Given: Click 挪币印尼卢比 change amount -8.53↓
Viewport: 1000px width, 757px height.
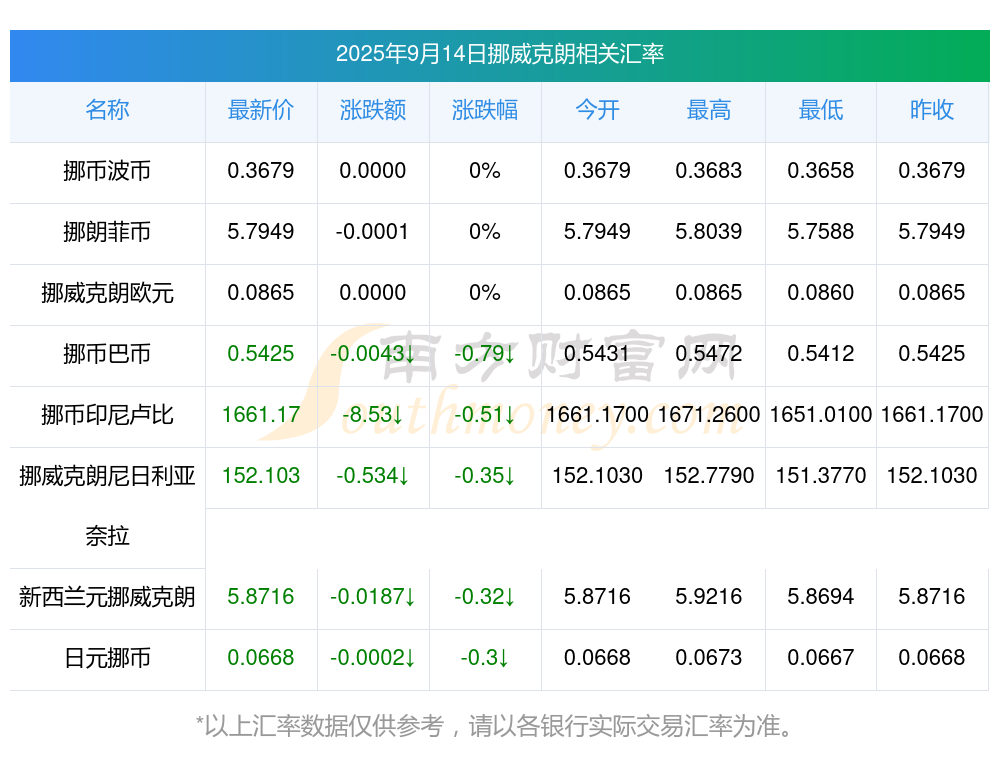Looking at the screenshot, I should coord(372,415).
